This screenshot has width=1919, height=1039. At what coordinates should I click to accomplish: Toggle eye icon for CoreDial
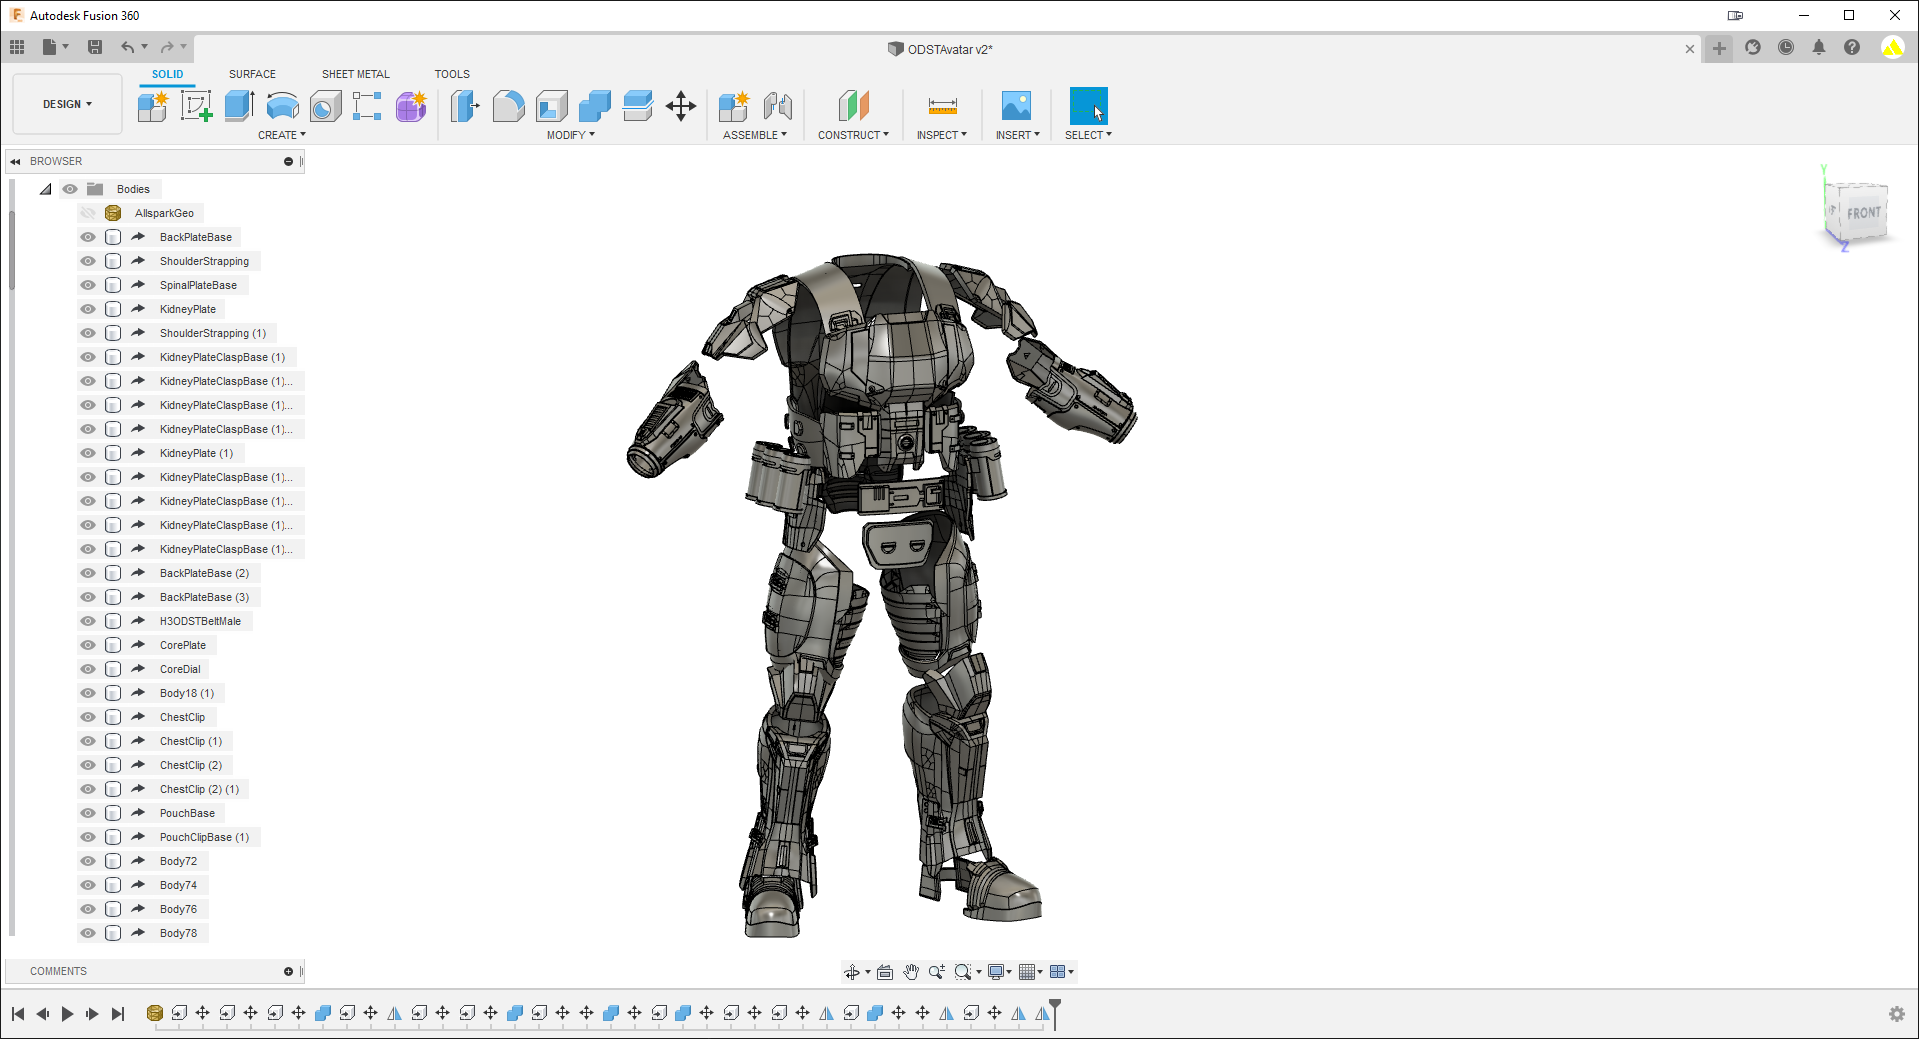pyautogui.click(x=88, y=669)
